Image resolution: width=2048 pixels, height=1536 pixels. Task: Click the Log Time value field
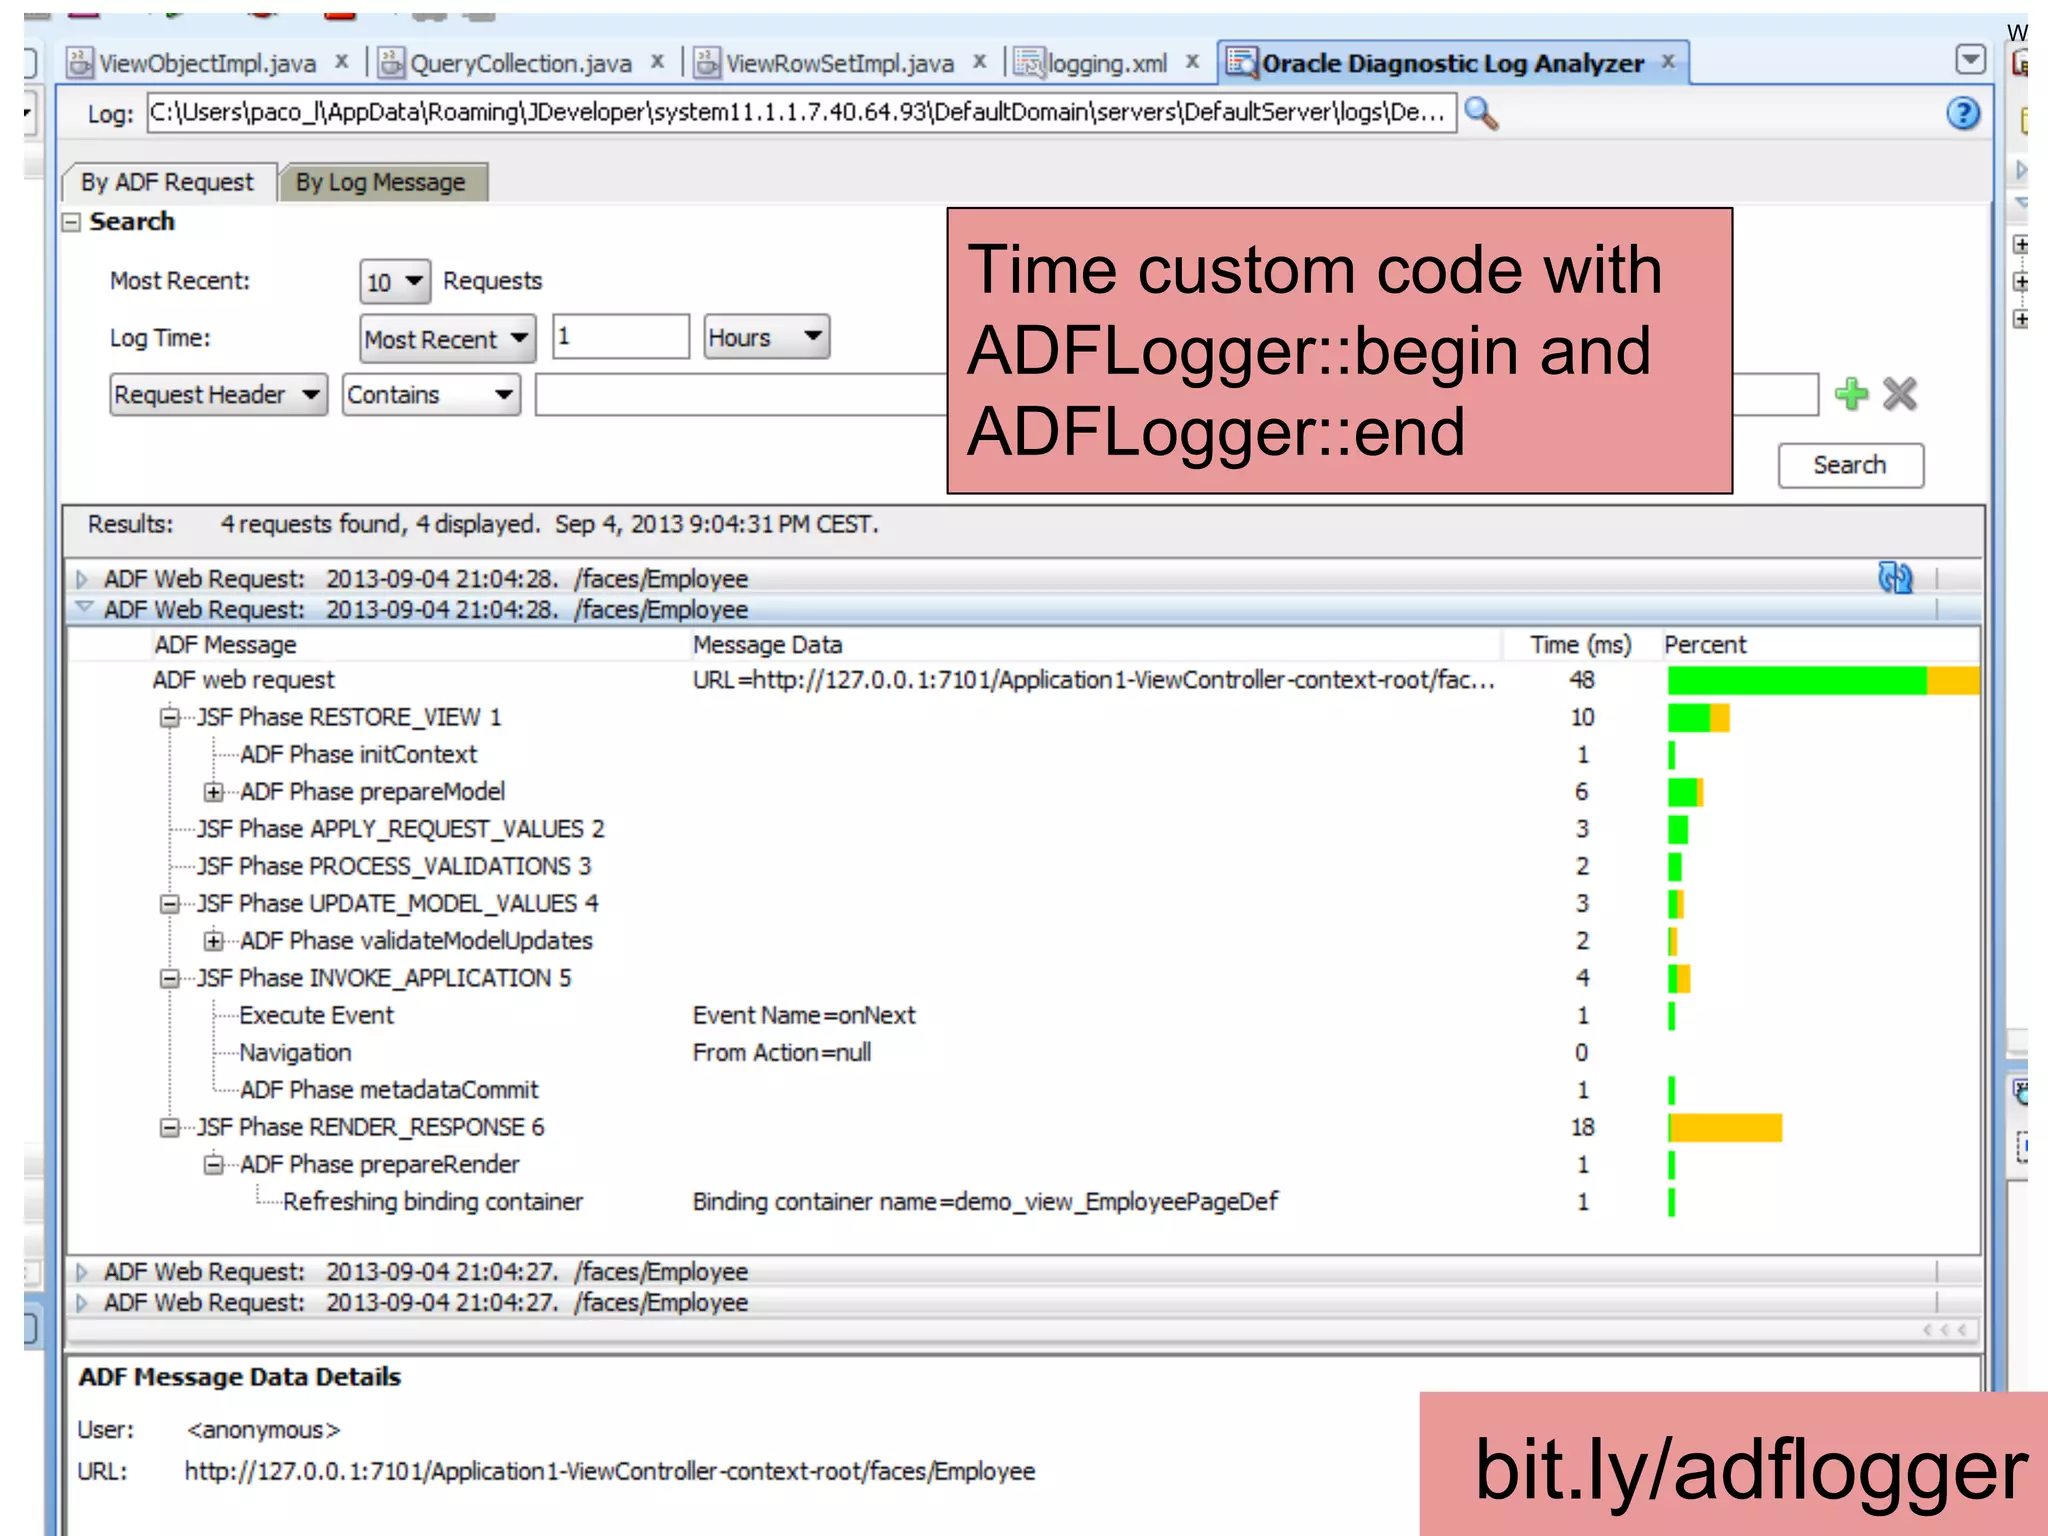click(x=621, y=337)
